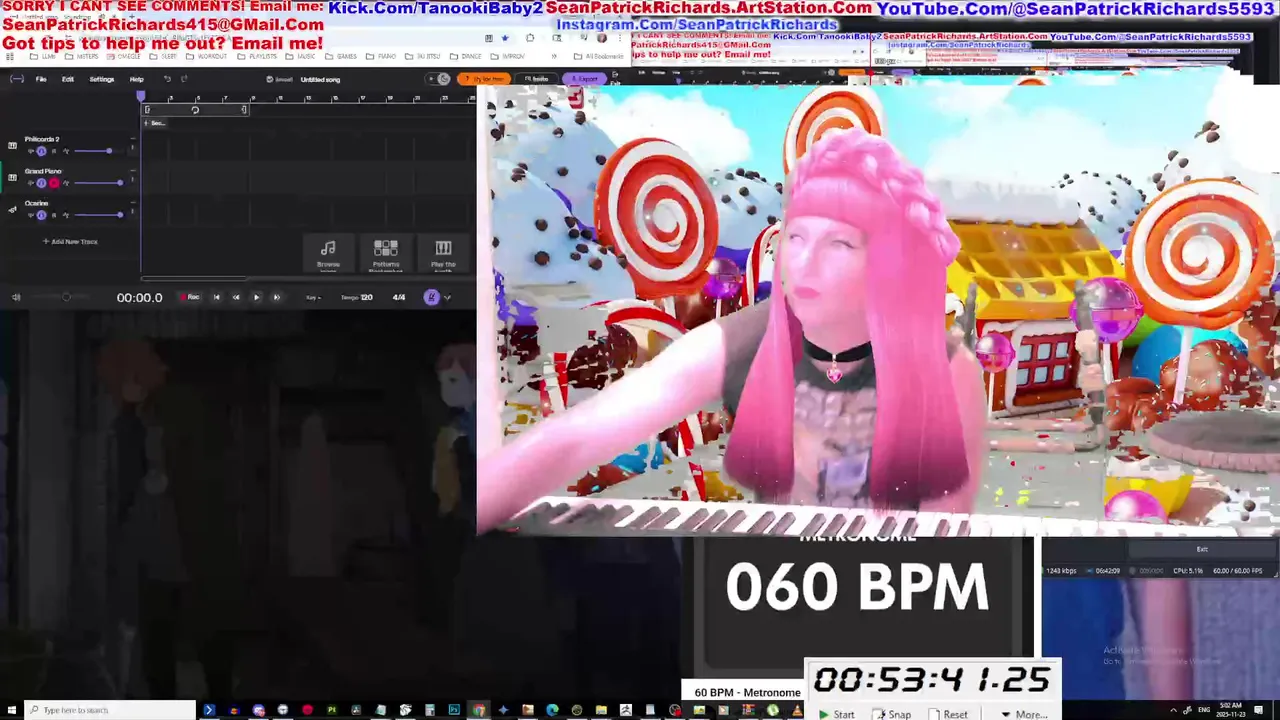The width and height of the screenshot is (1280, 720).
Task: Click the loop cycle icon in timeline
Action: (195, 110)
